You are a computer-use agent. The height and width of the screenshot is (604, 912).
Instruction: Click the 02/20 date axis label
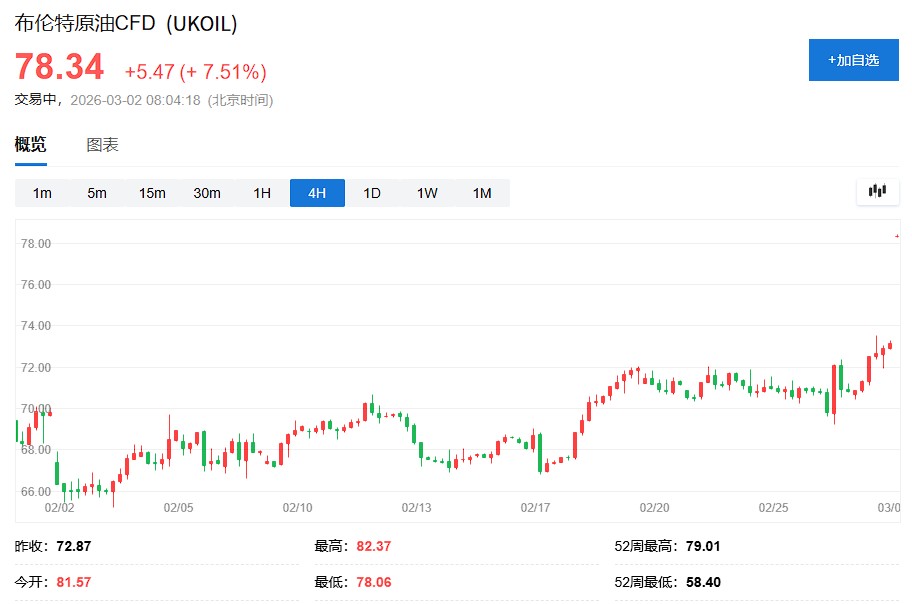(654, 508)
